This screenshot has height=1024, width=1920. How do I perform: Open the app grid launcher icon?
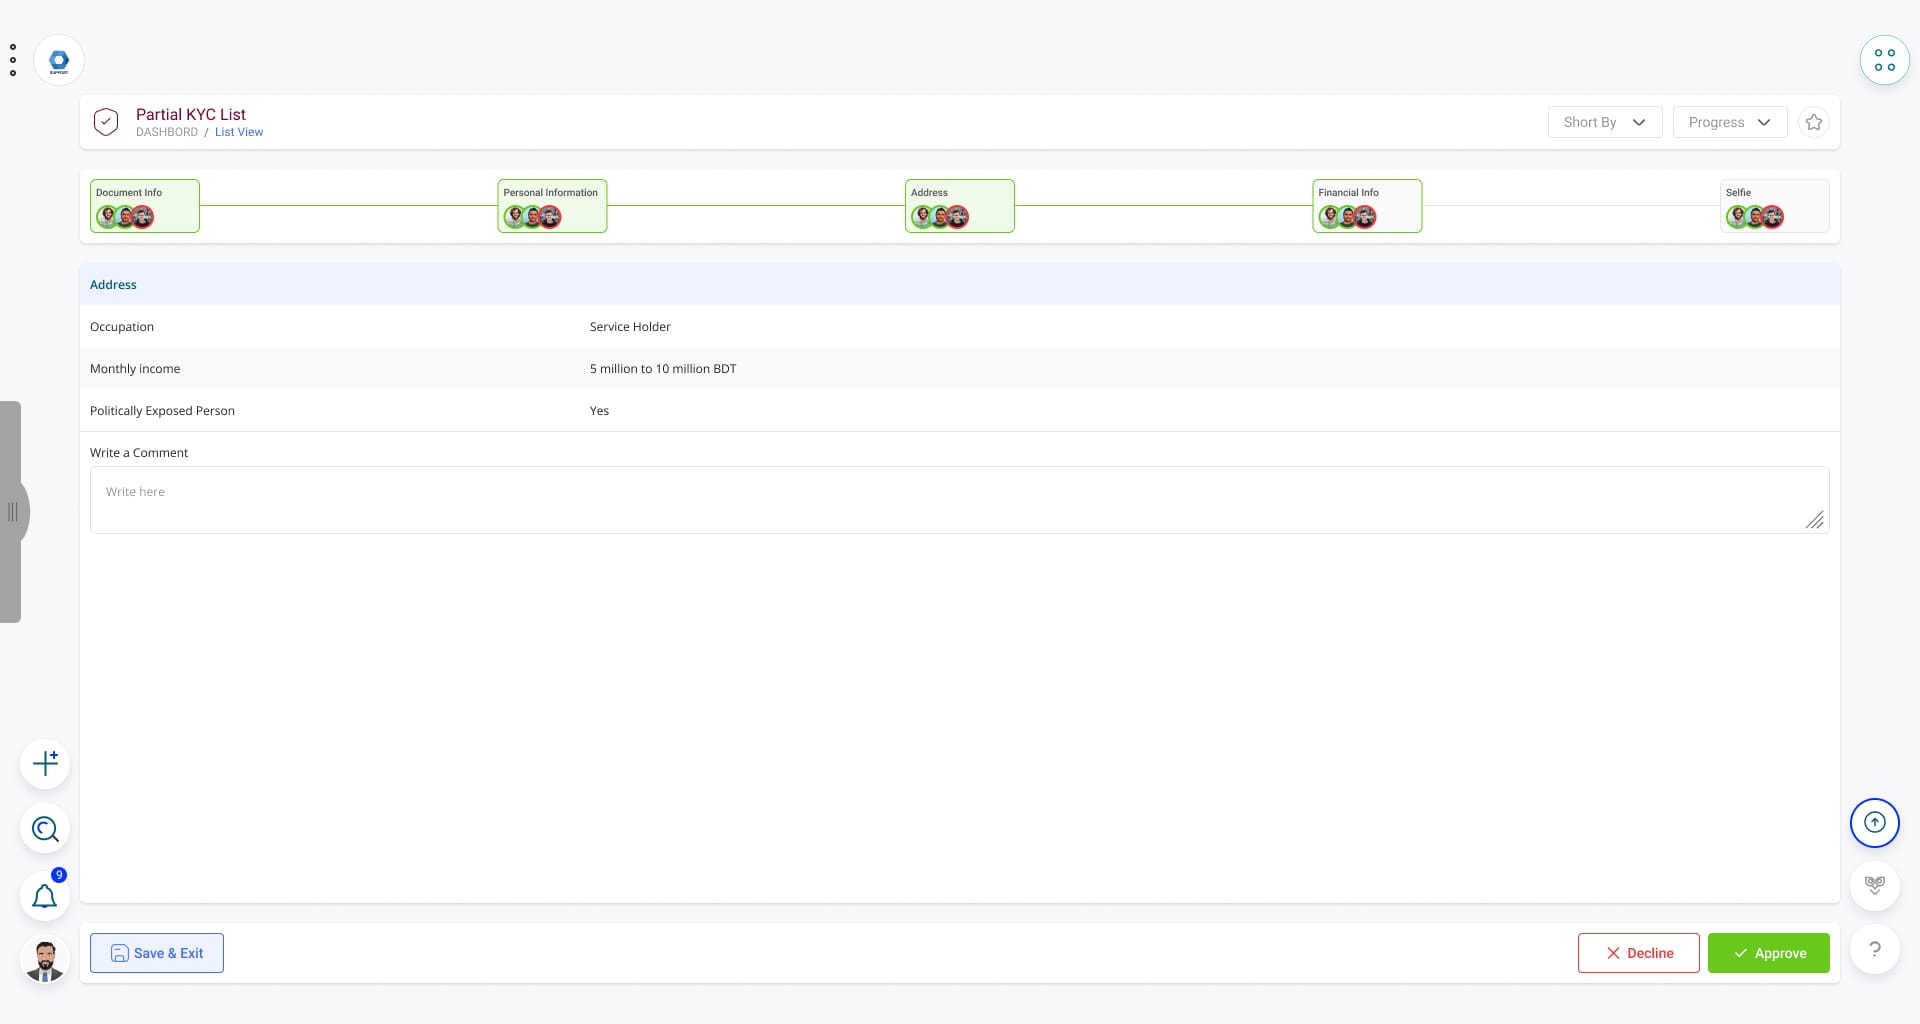pos(1884,60)
